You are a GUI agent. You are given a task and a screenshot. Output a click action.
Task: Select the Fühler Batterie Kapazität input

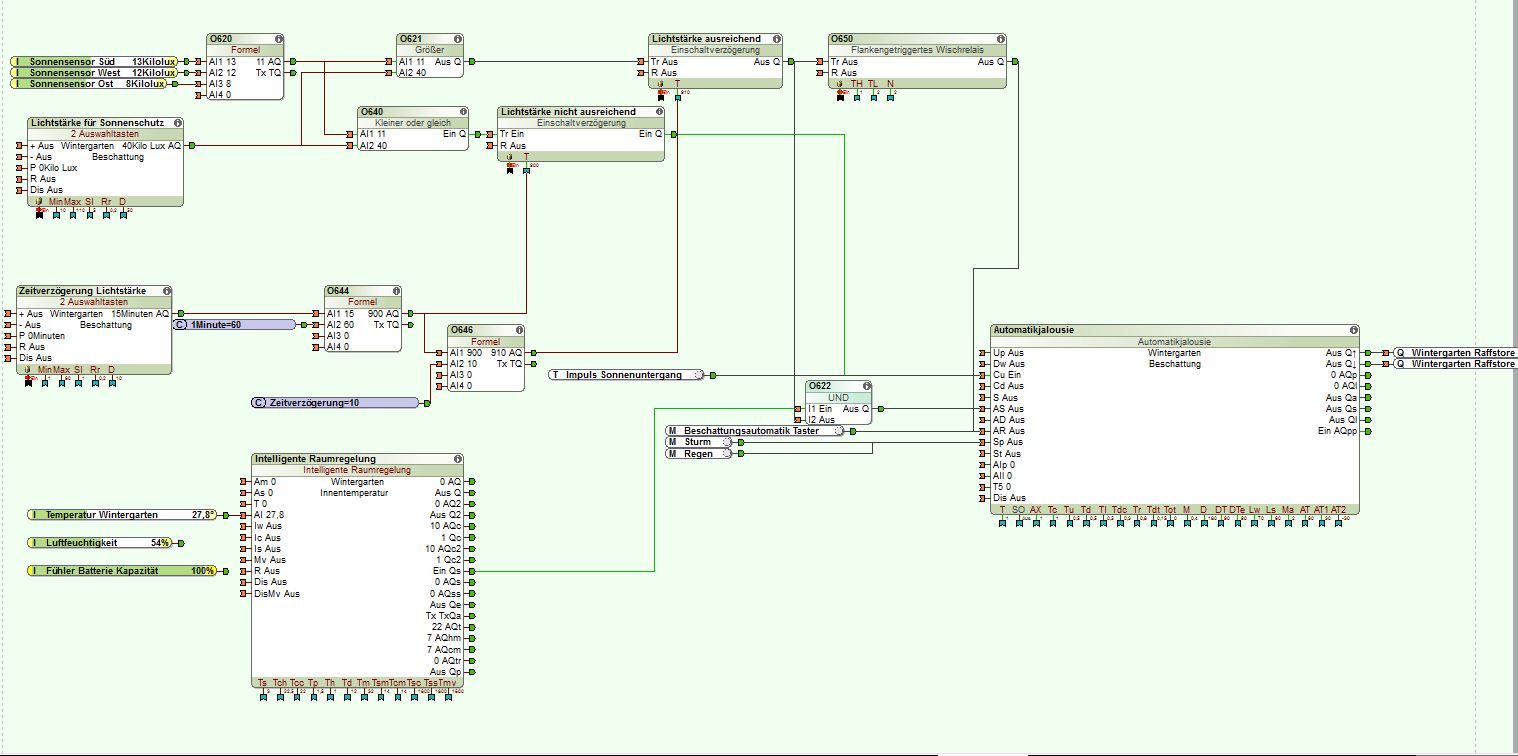(x=122, y=570)
